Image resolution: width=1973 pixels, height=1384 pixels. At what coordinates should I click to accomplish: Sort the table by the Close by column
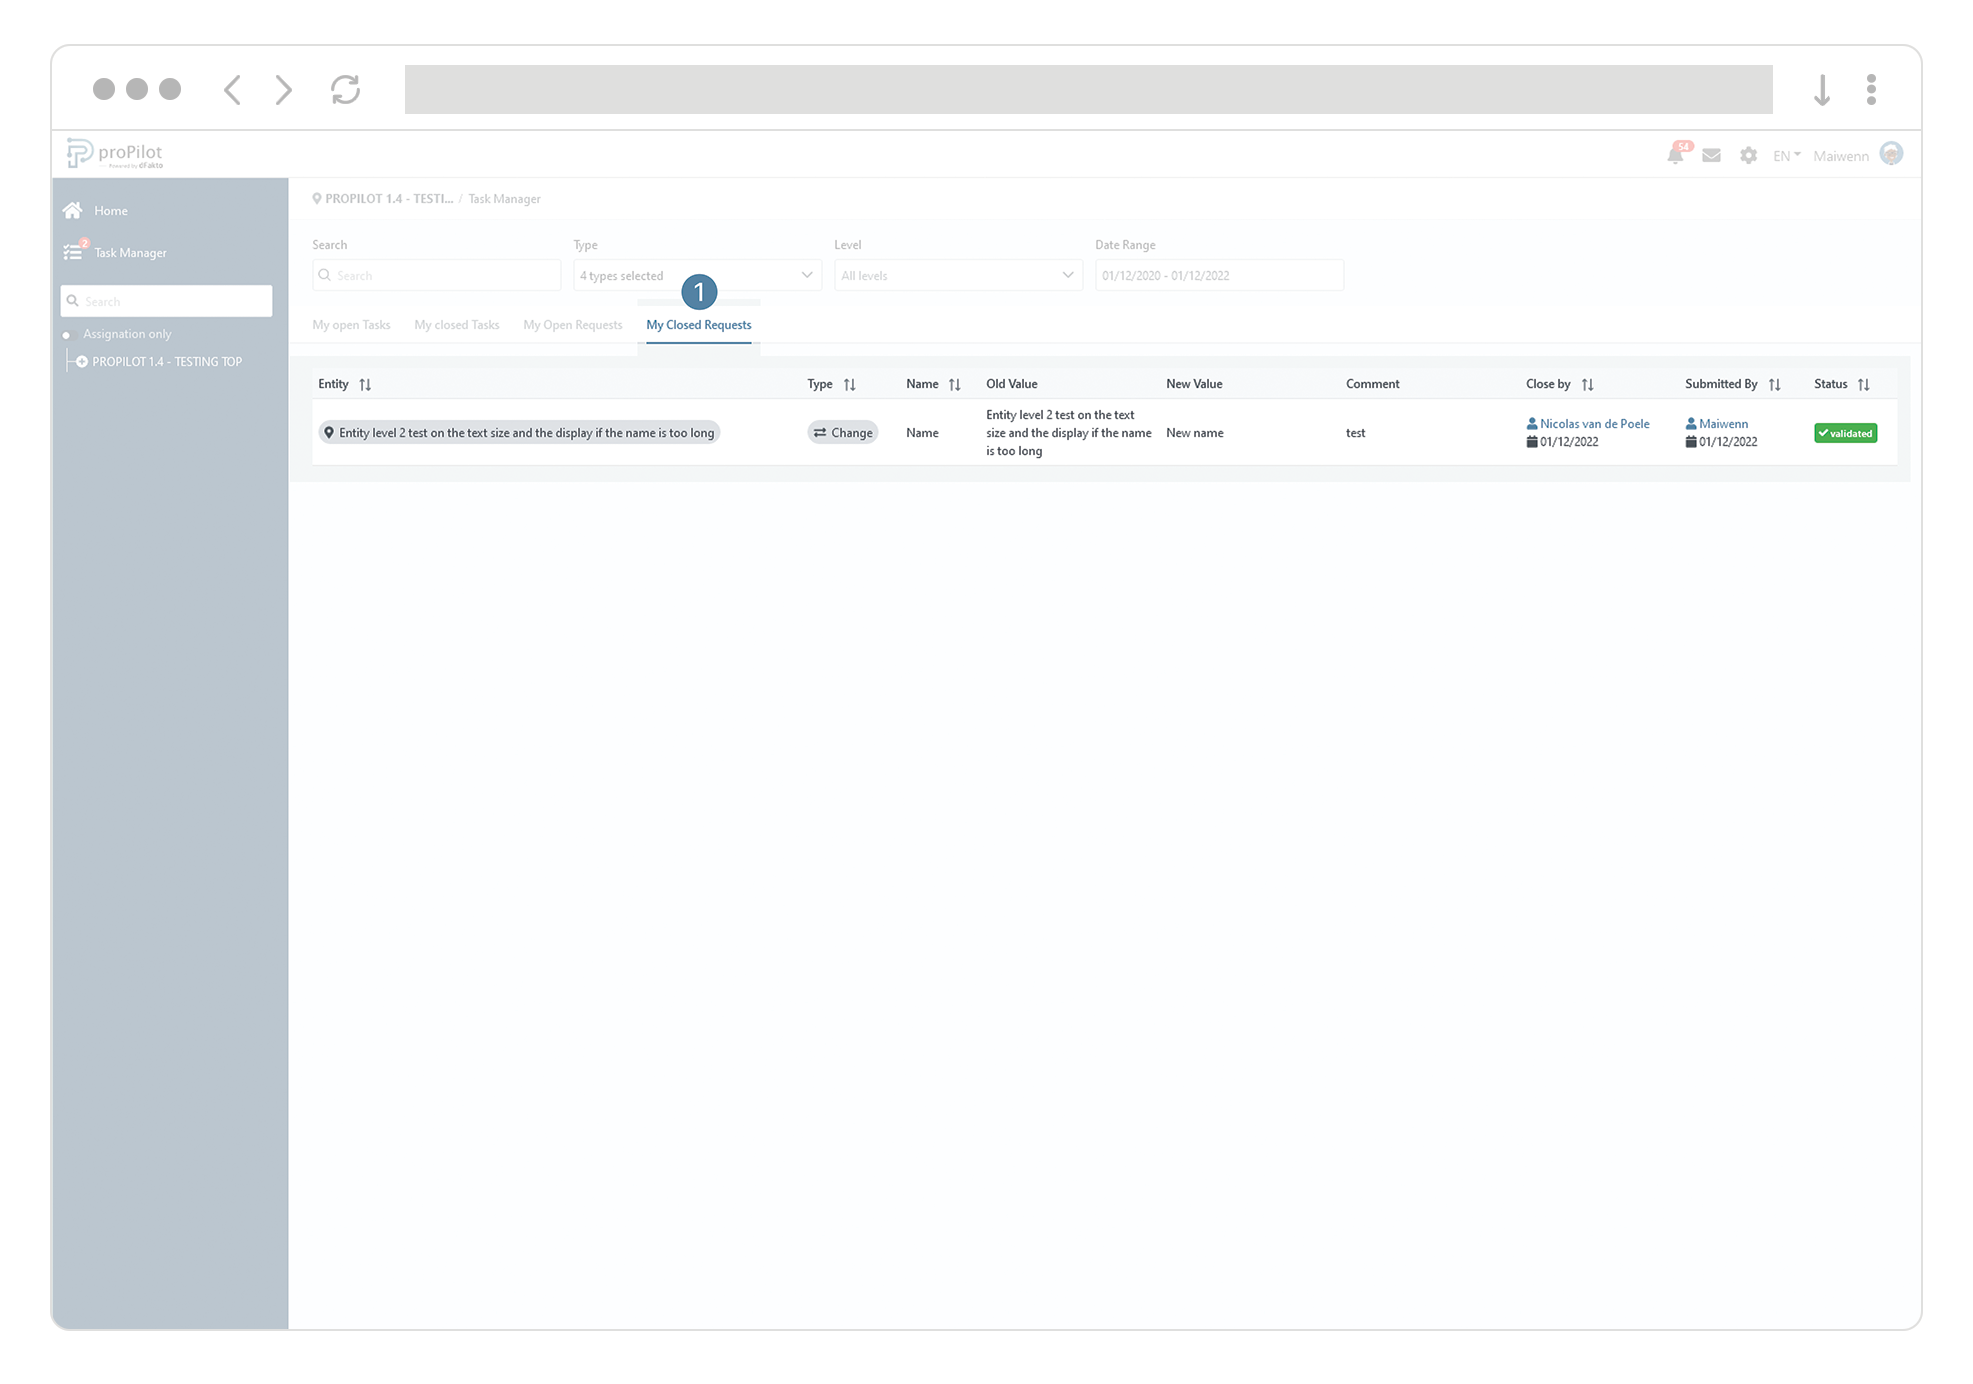(1587, 384)
